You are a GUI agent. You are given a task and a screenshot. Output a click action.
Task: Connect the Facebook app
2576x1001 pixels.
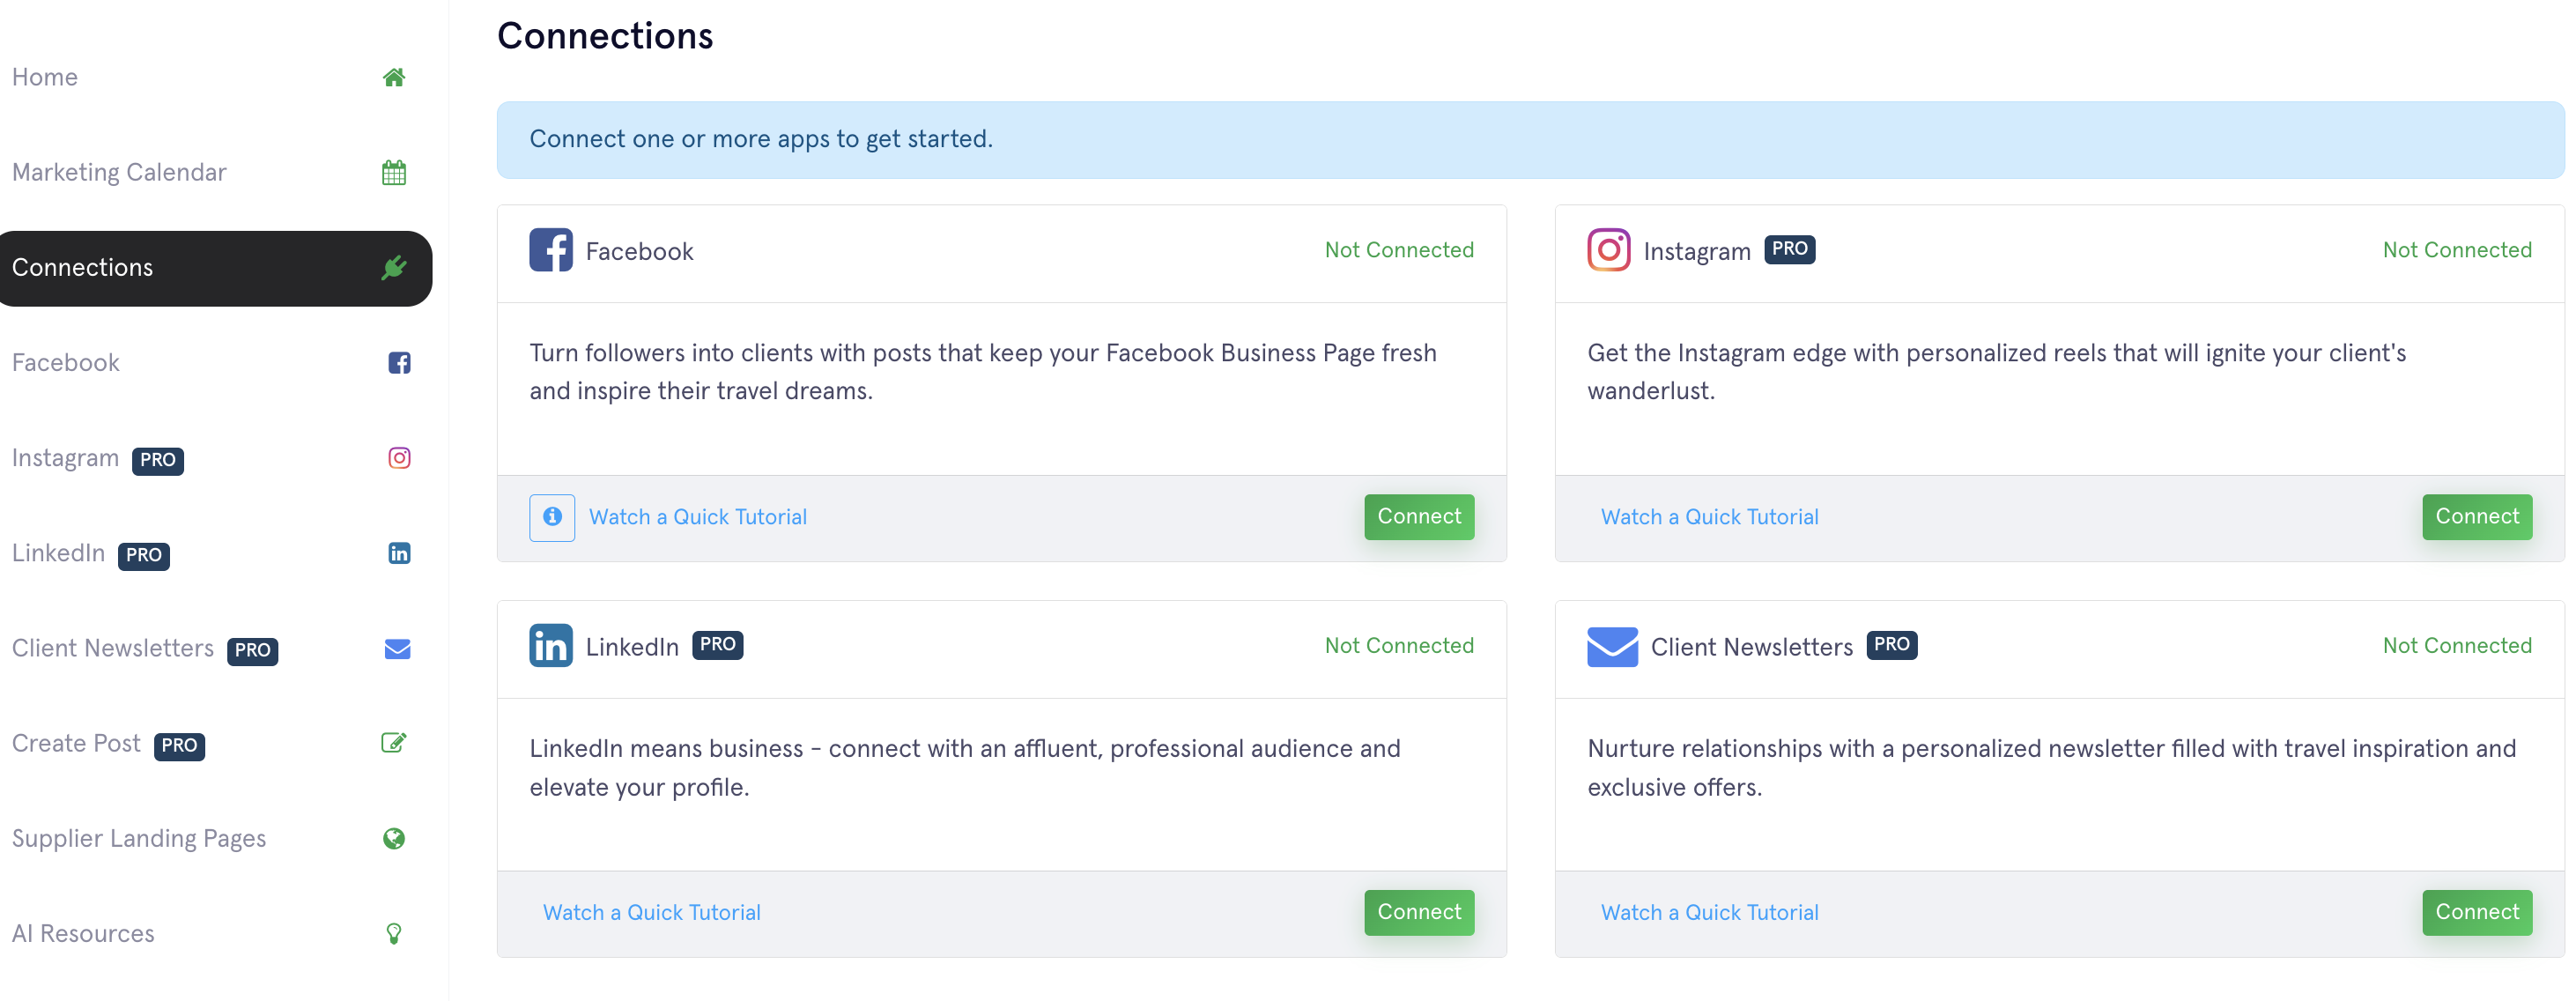click(1418, 517)
